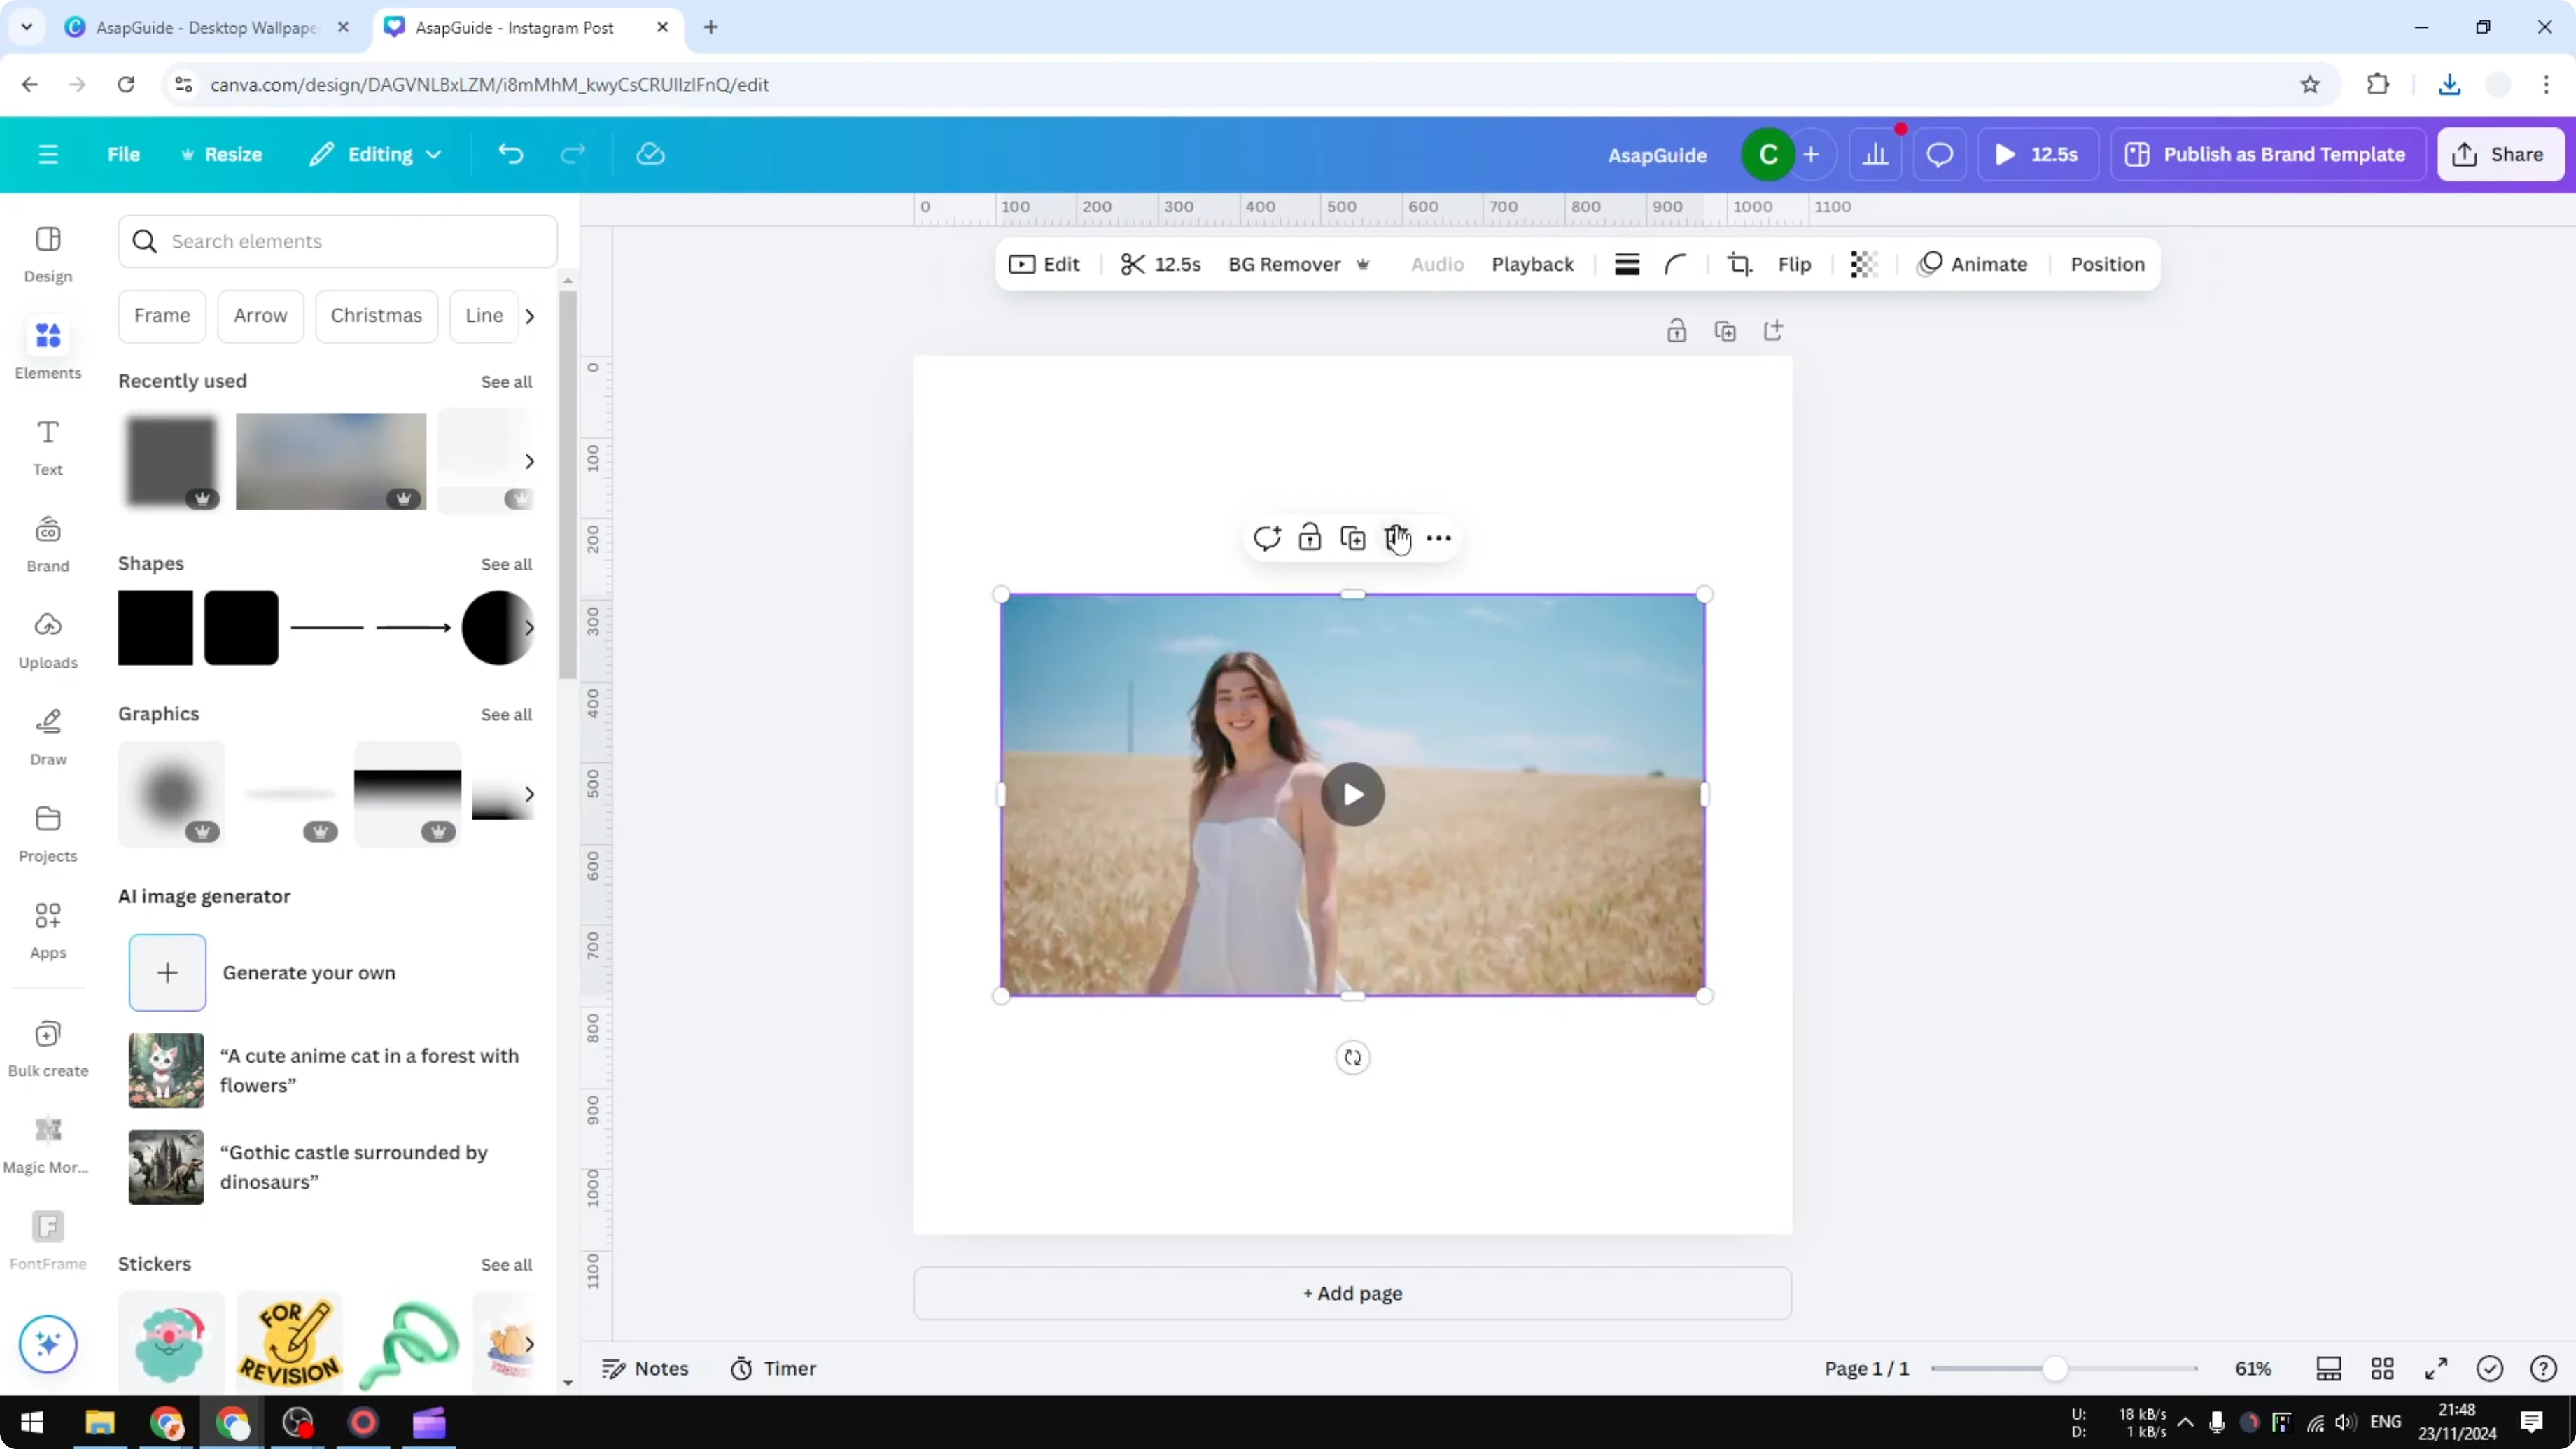Open the transparency checkerboard control

pos(1862,264)
